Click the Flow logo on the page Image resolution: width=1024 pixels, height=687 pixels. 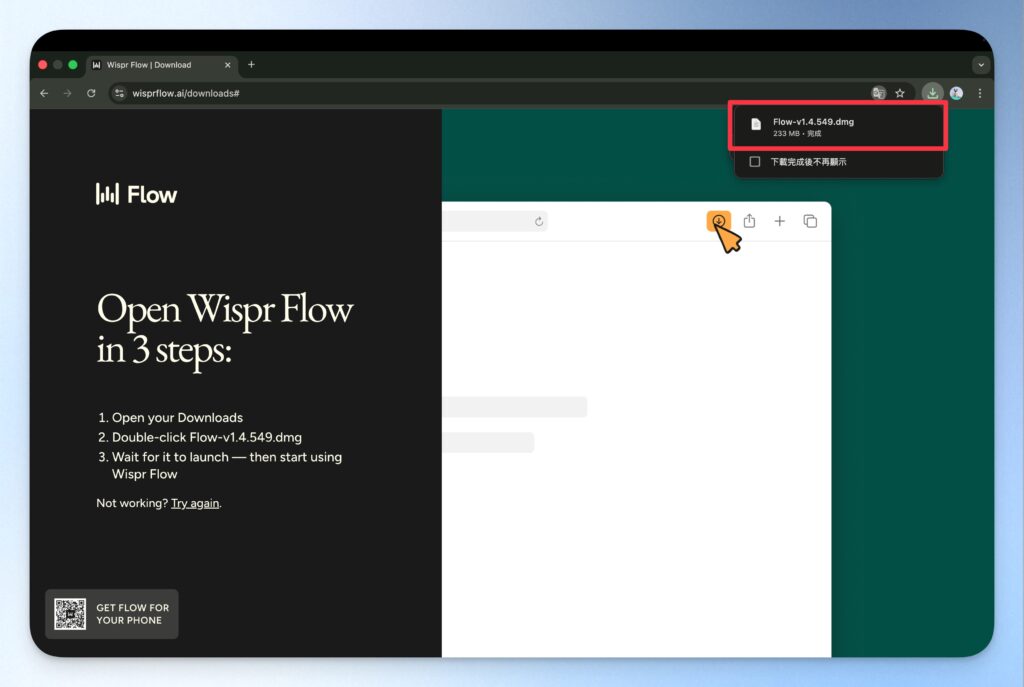point(136,194)
